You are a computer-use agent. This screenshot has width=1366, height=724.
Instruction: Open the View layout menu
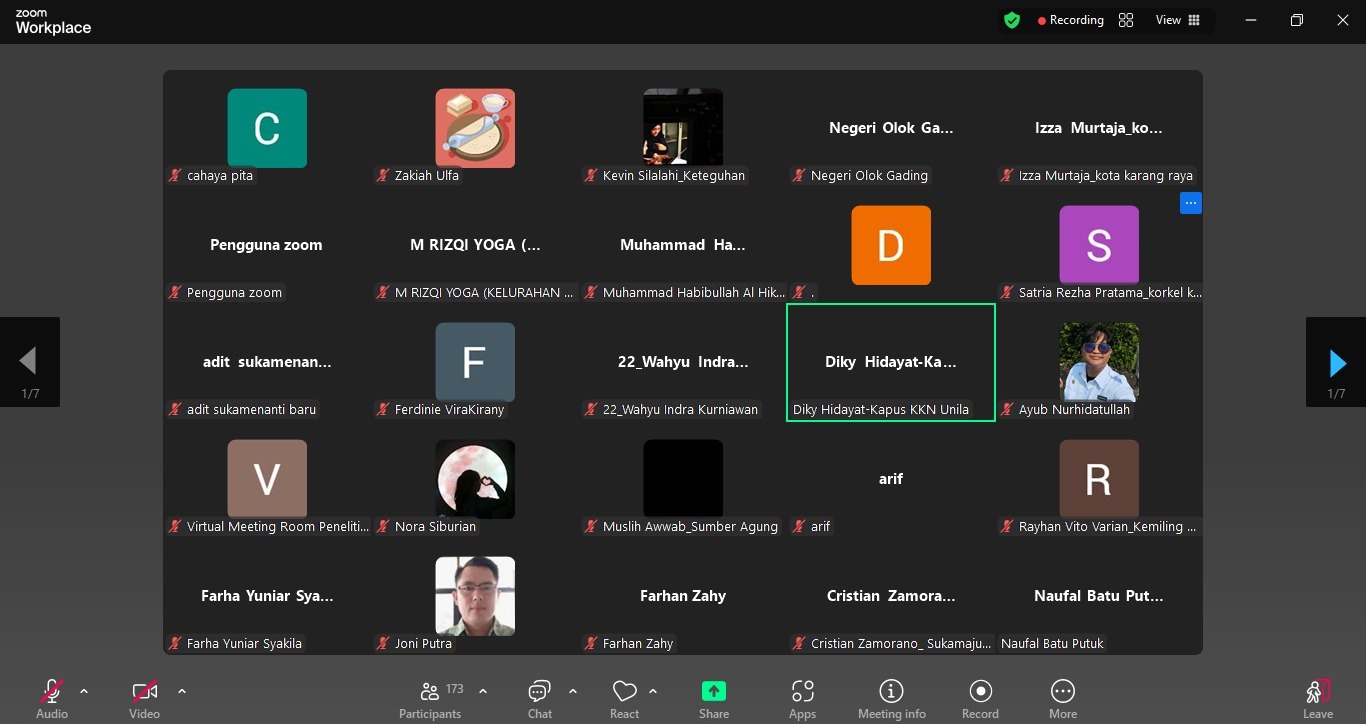1177,20
